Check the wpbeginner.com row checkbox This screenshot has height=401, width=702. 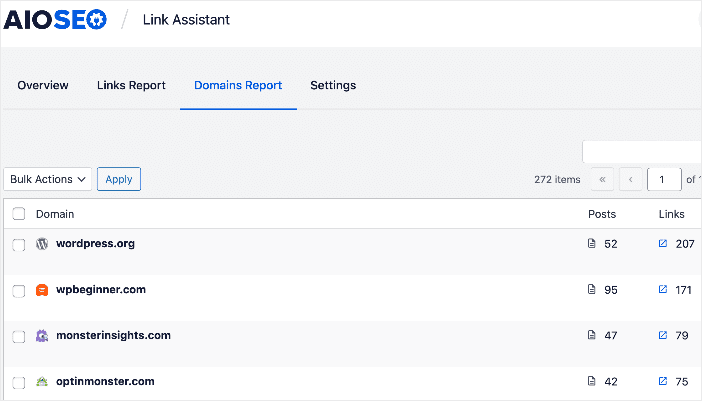(19, 291)
